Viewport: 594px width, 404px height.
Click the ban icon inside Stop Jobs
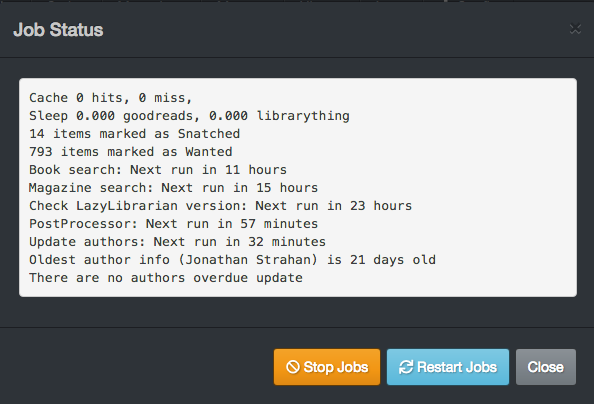292,367
